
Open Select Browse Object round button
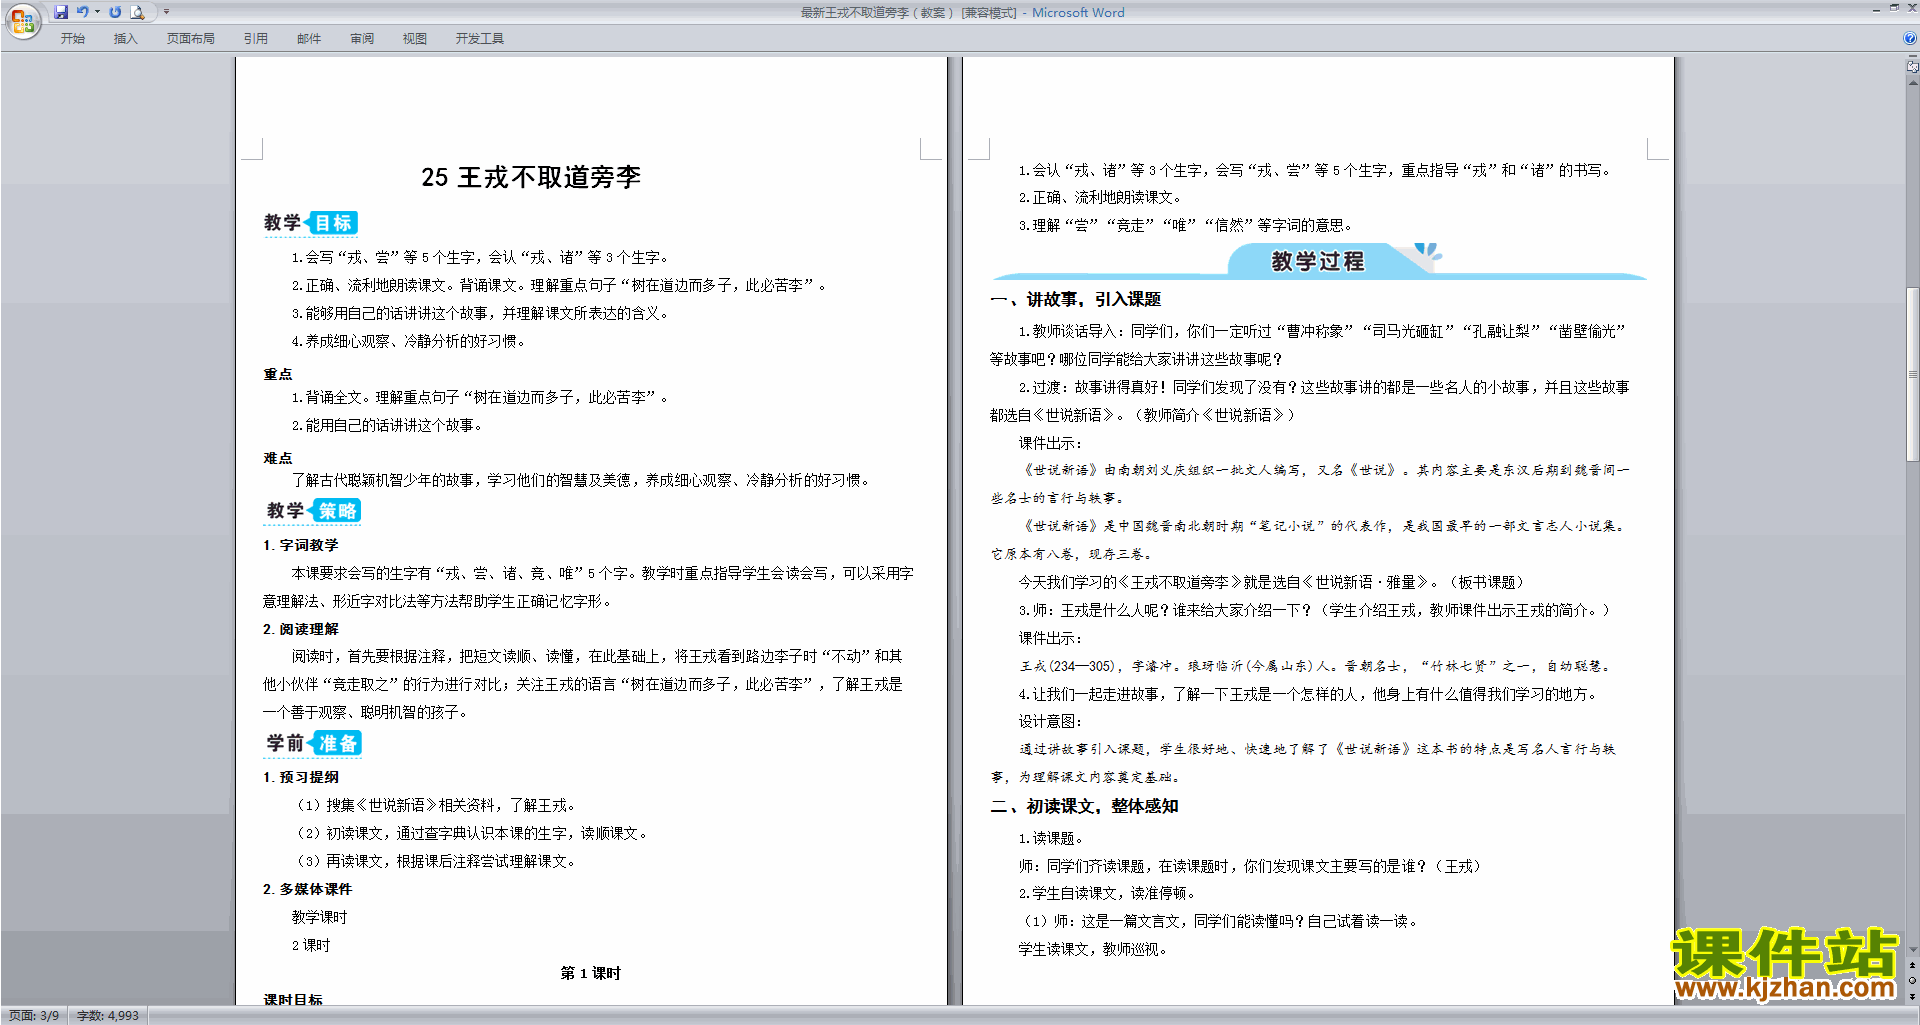(1912, 981)
